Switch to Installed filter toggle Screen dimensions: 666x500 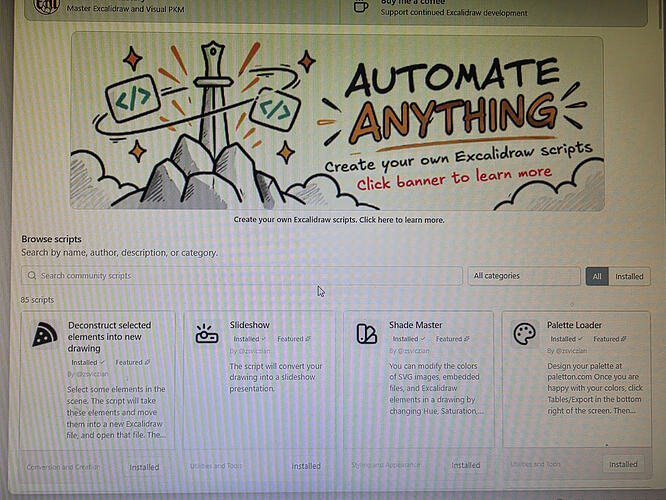[629, 277]
